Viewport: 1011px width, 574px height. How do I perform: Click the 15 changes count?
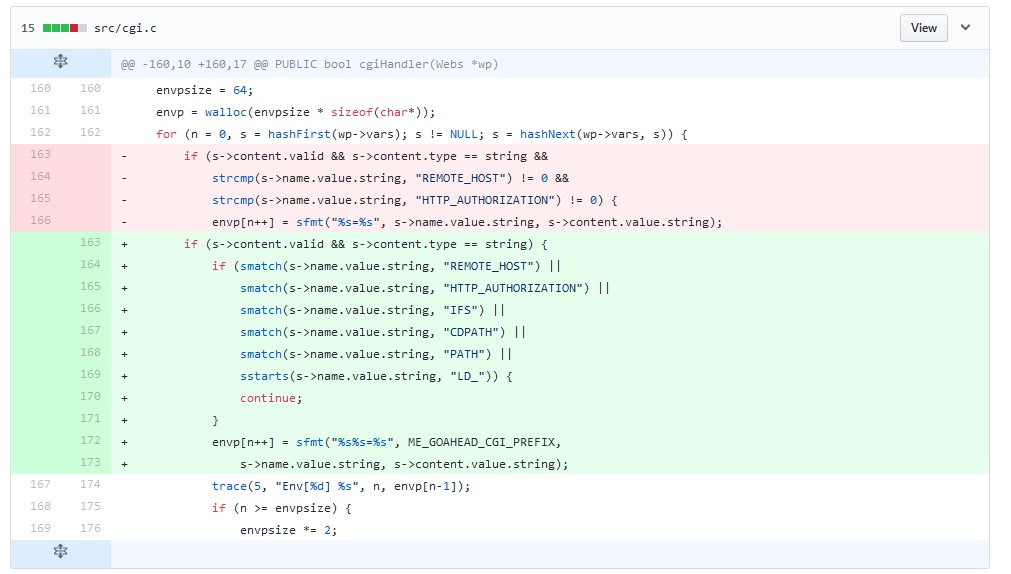click(28, 28)
